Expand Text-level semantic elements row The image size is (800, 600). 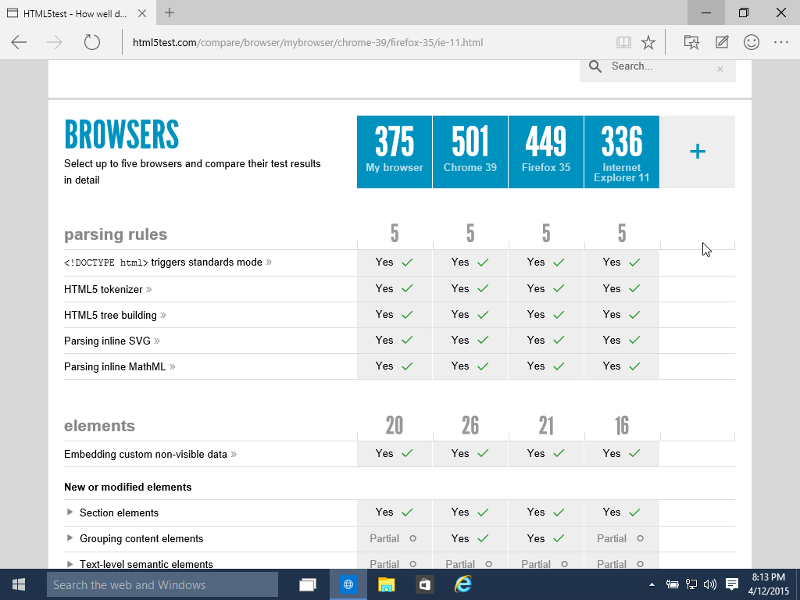click(70, 563)
